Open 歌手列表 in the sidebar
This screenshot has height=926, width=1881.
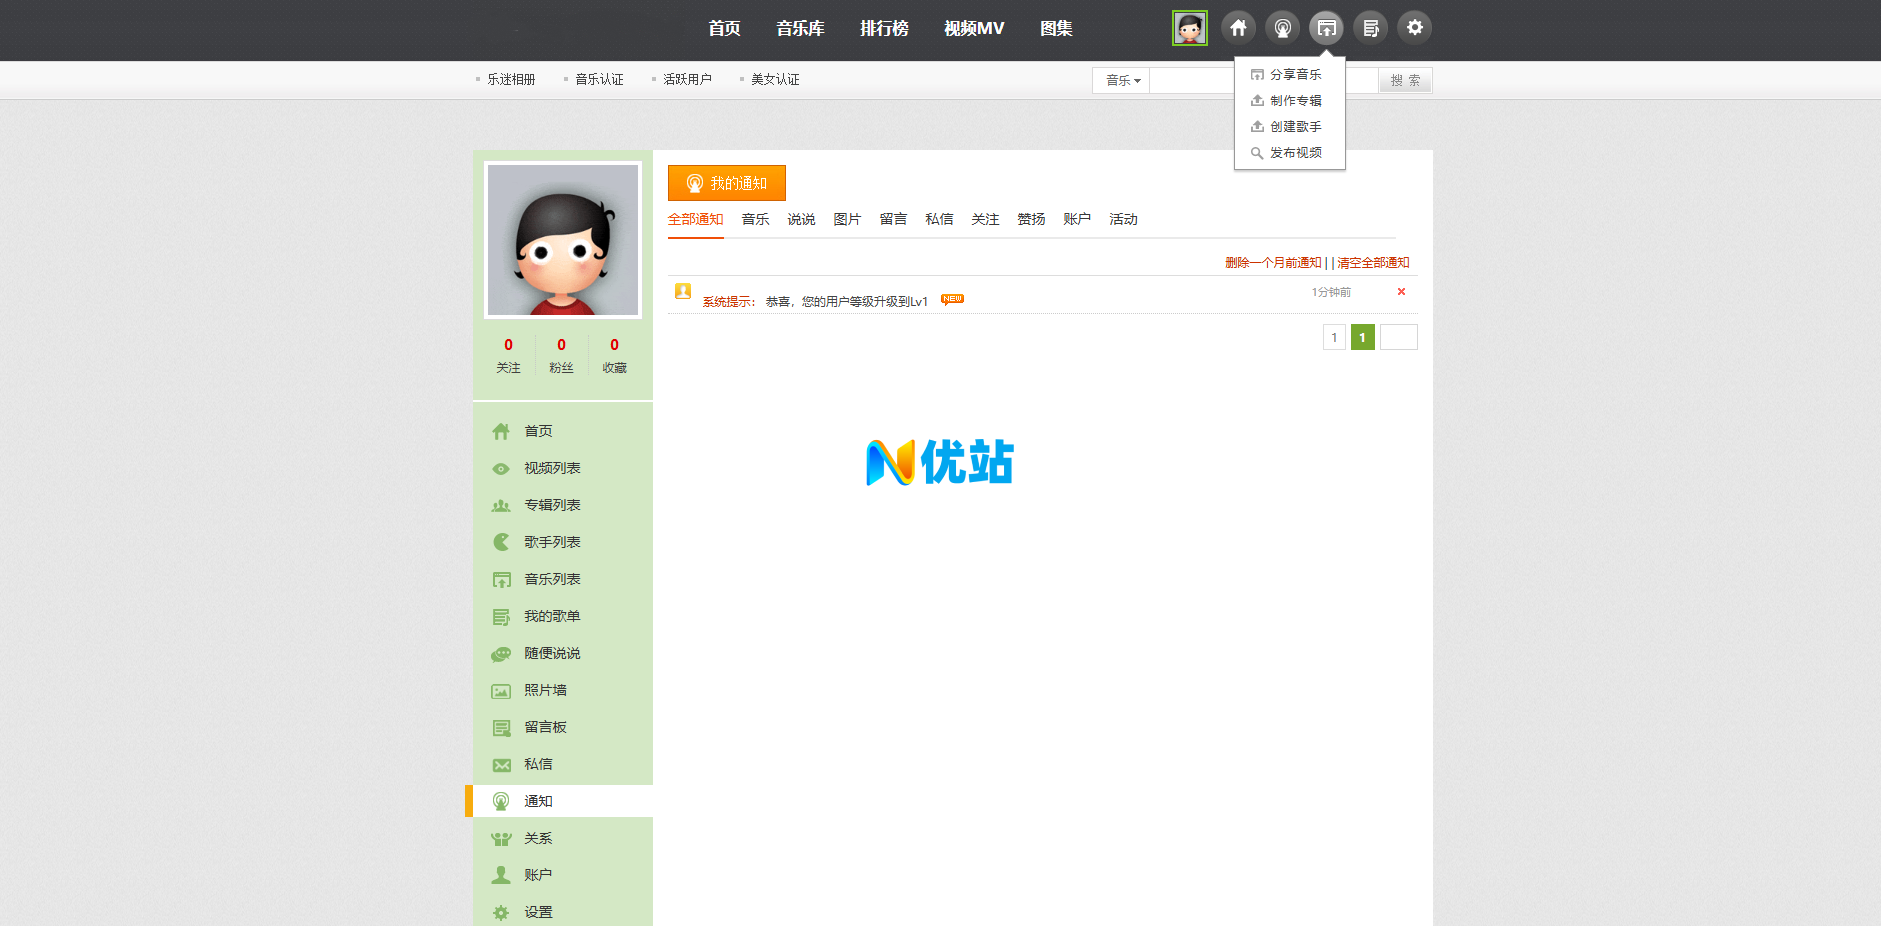(x=552, y=542)
